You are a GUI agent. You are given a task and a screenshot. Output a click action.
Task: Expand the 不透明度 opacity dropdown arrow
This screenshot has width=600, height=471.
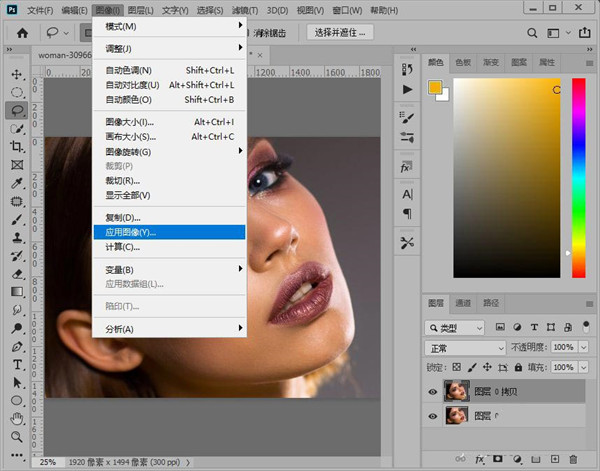tap(584, 348)
